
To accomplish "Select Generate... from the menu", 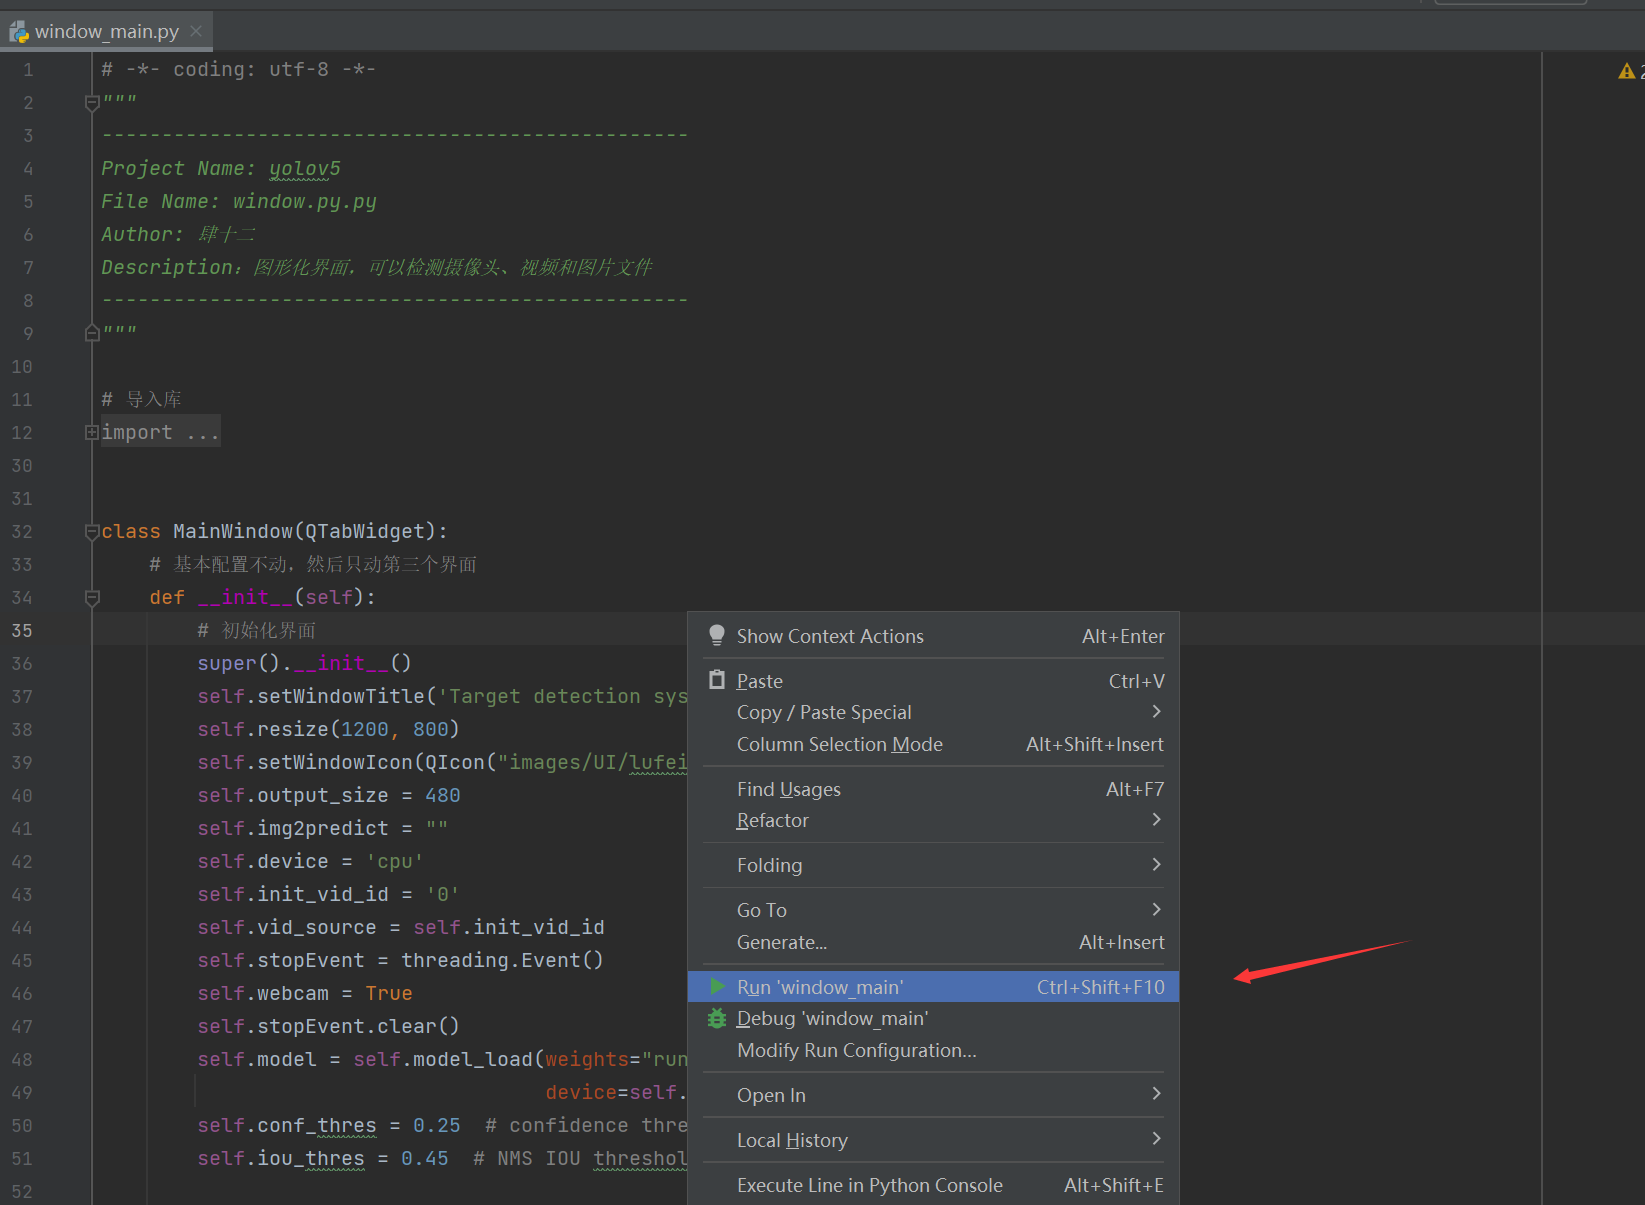I will [x=934, y=942].
